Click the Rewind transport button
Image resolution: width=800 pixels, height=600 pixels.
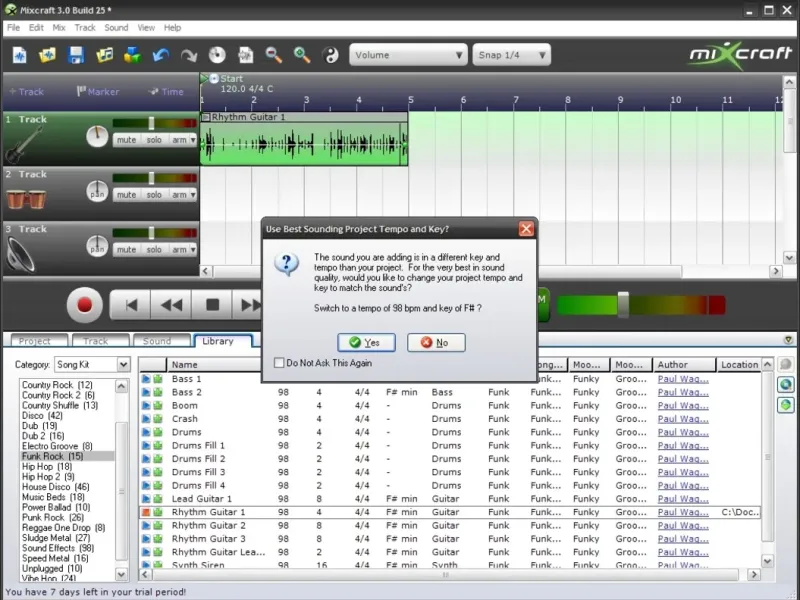point(172,304)
